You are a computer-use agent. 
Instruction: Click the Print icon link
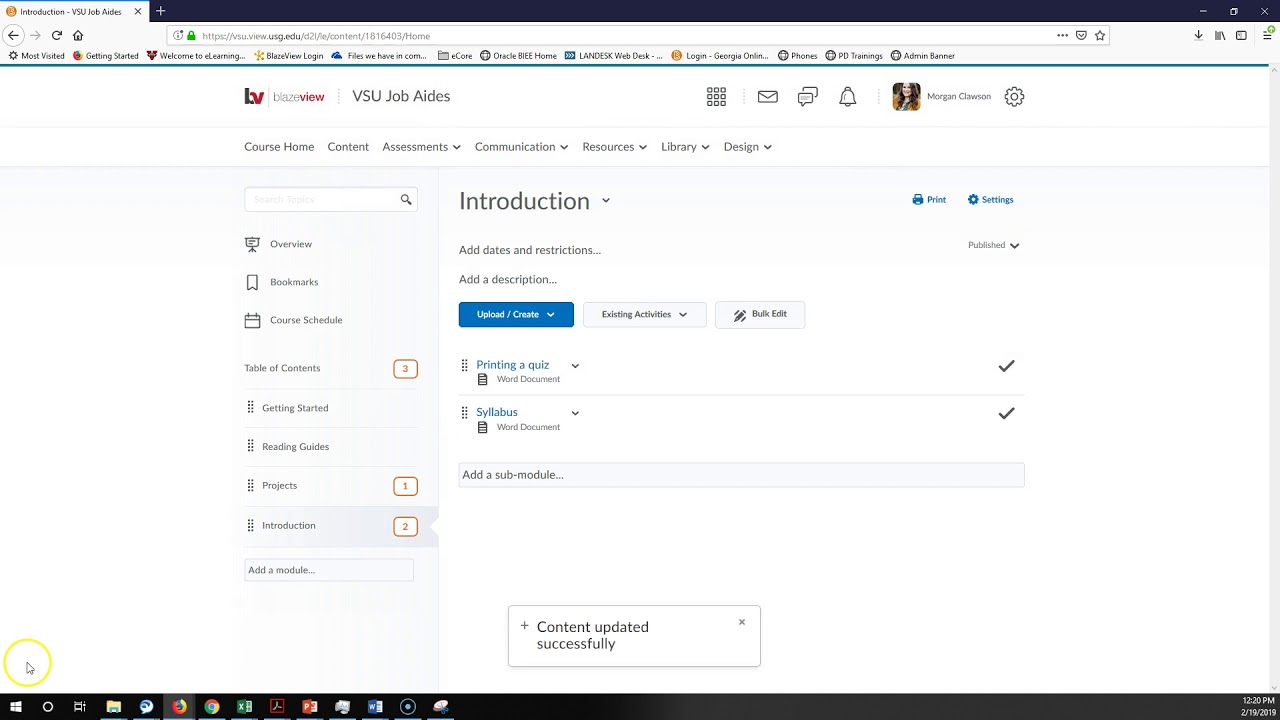(929, 200)
